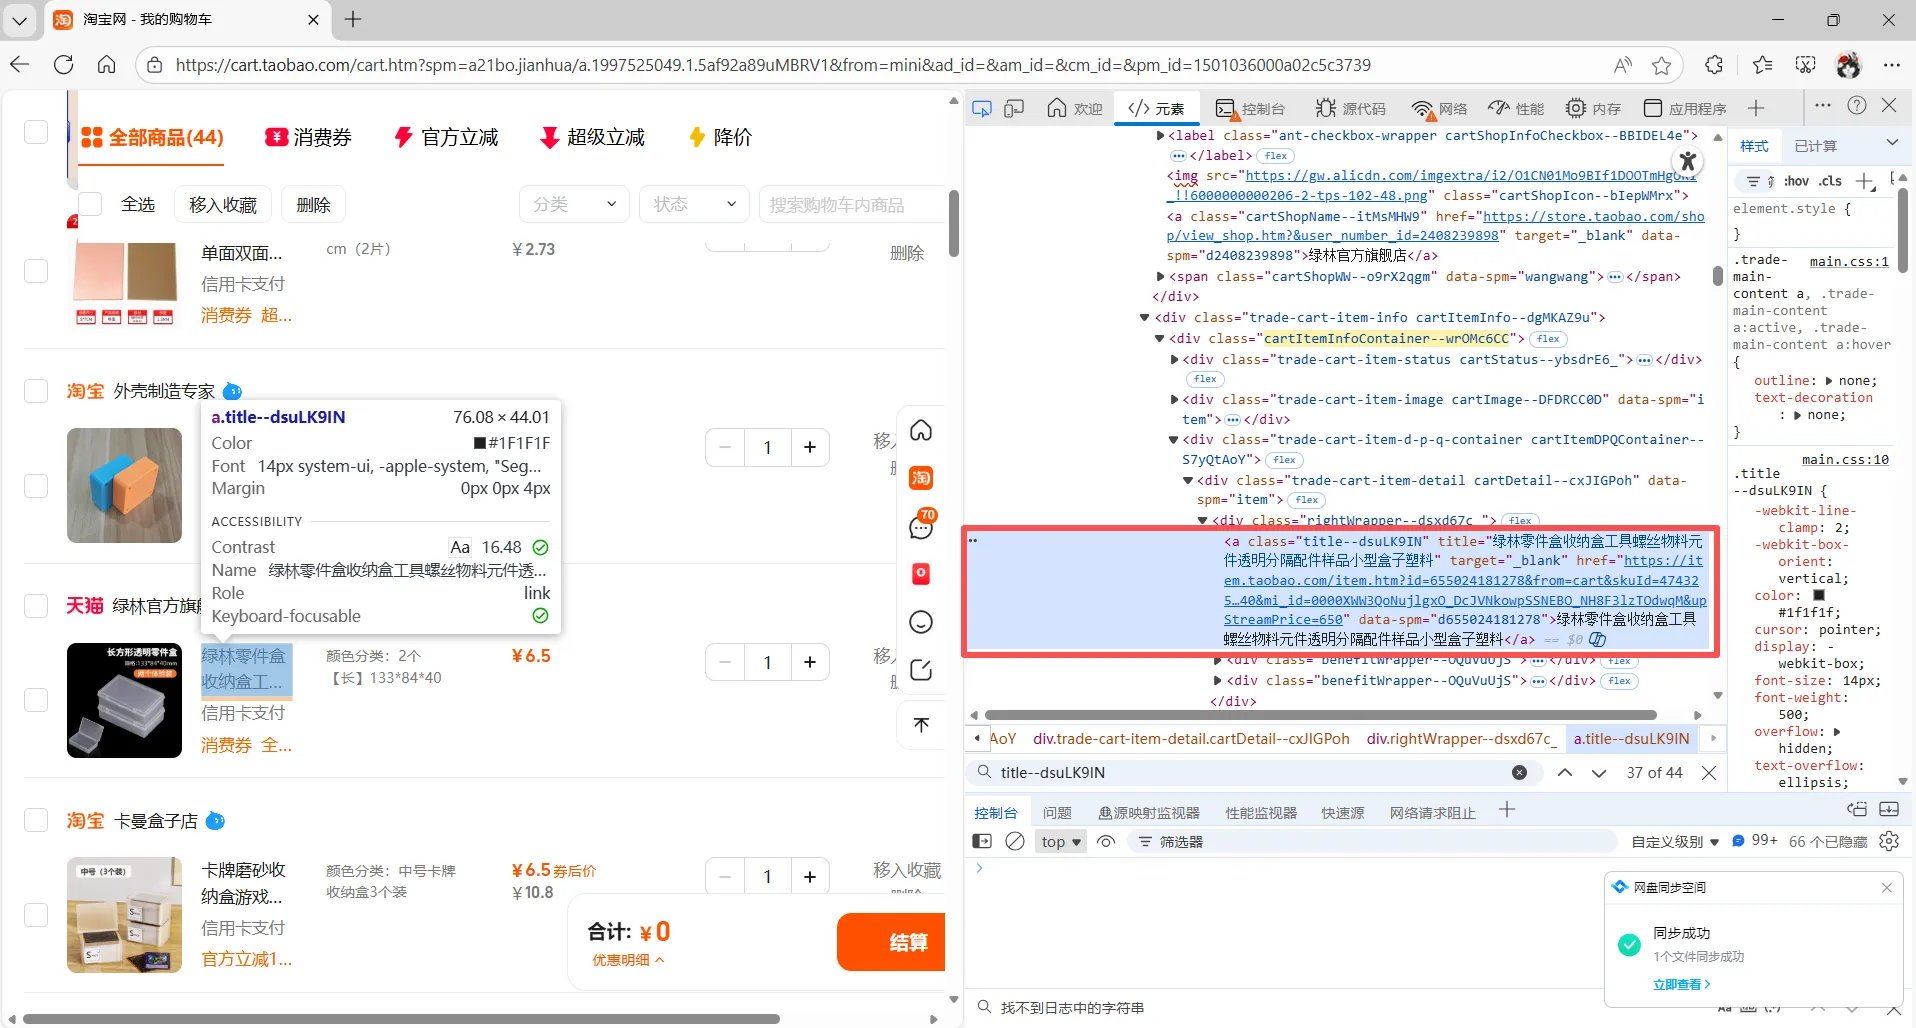Click the floating home icon on cart sidebar

click(x=921, y=430)
